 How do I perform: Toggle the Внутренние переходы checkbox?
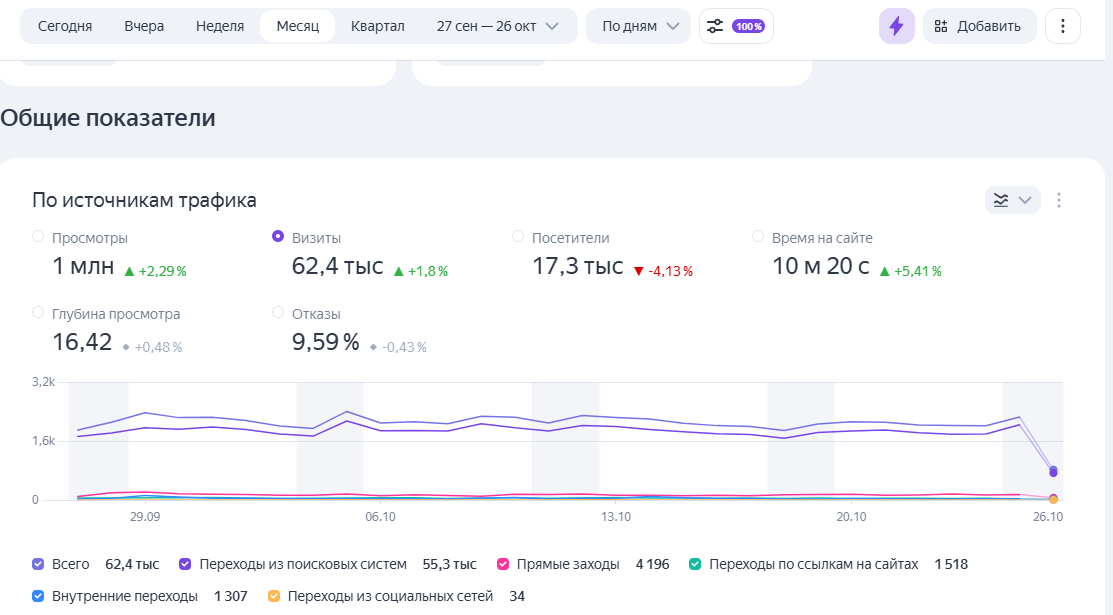click(x=38, y=596)
